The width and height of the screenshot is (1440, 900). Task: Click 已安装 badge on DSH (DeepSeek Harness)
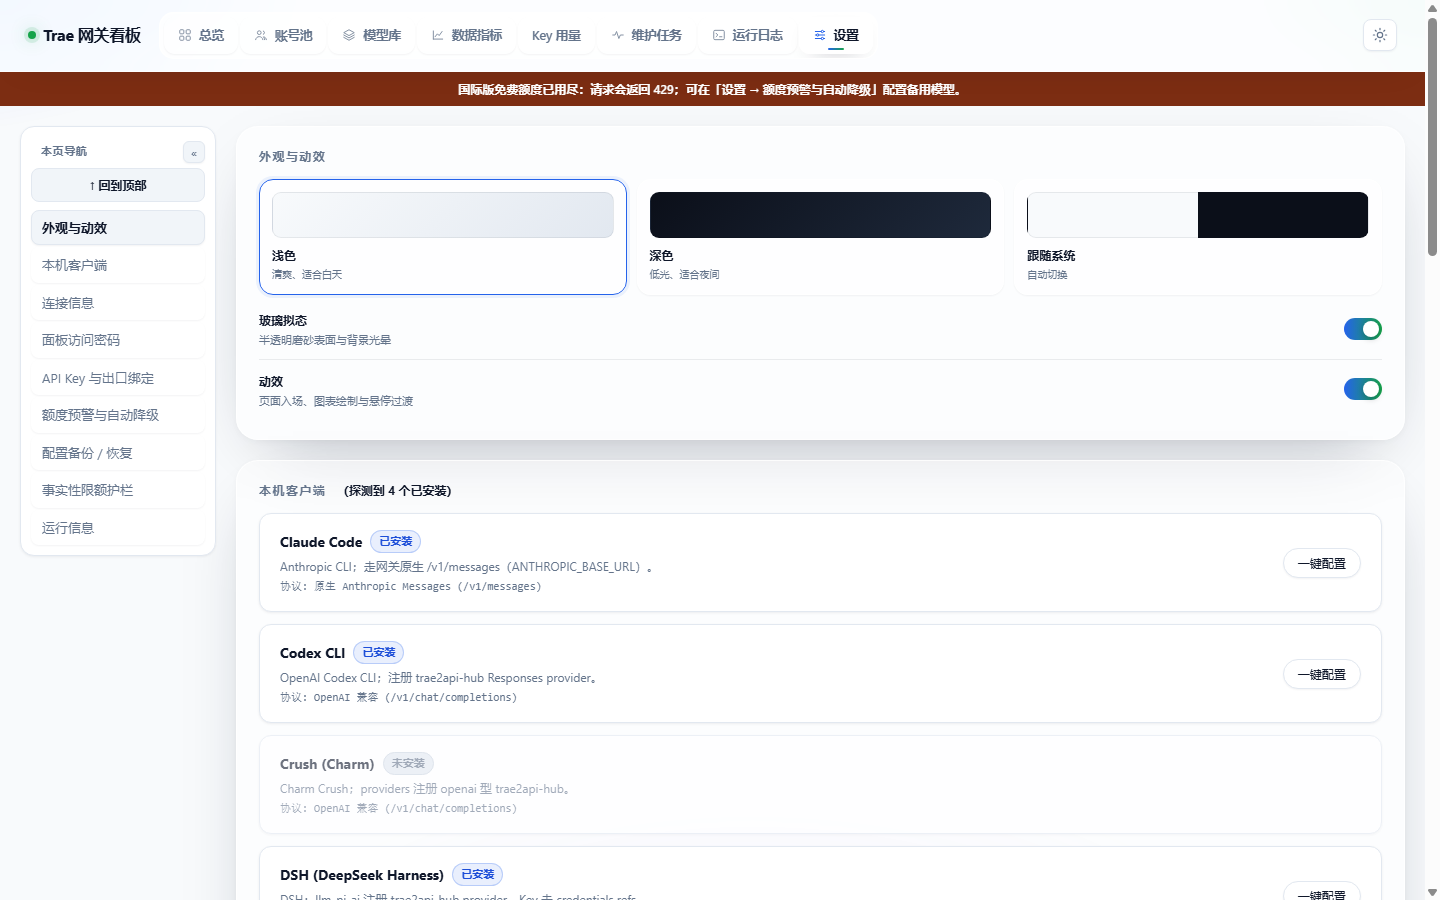tap(478, 874)
